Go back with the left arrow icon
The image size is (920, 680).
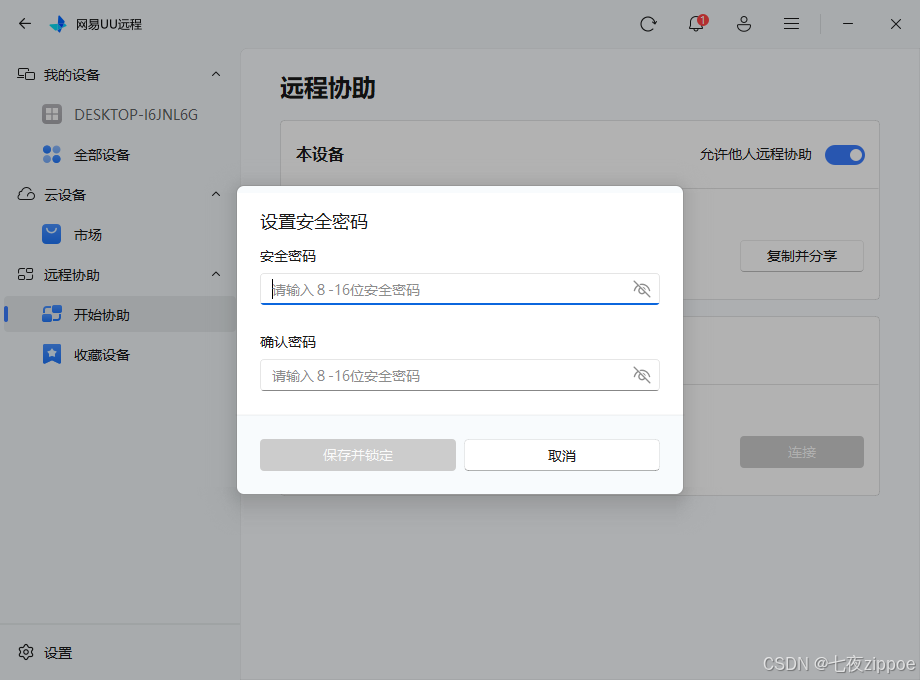click(x=25, y=23)
